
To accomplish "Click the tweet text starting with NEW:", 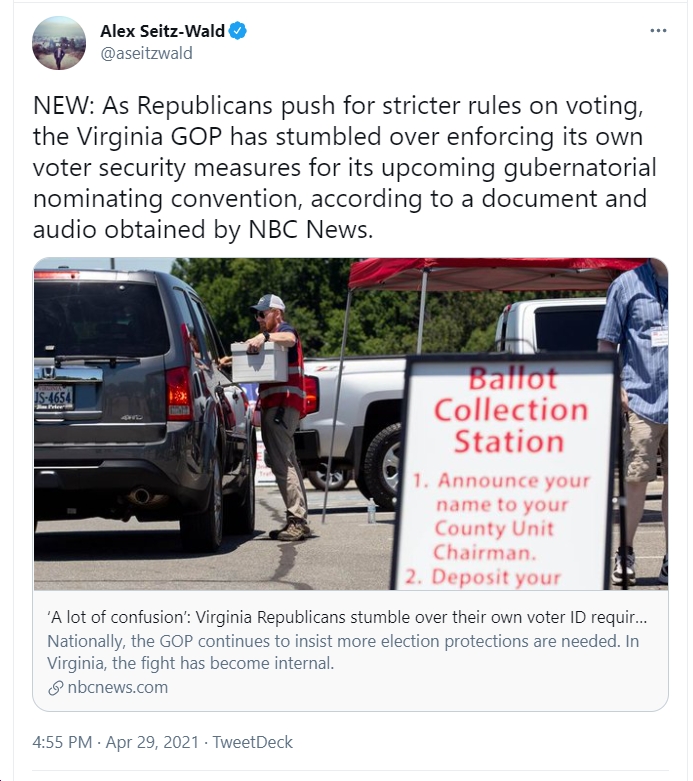I will point(345,167).
